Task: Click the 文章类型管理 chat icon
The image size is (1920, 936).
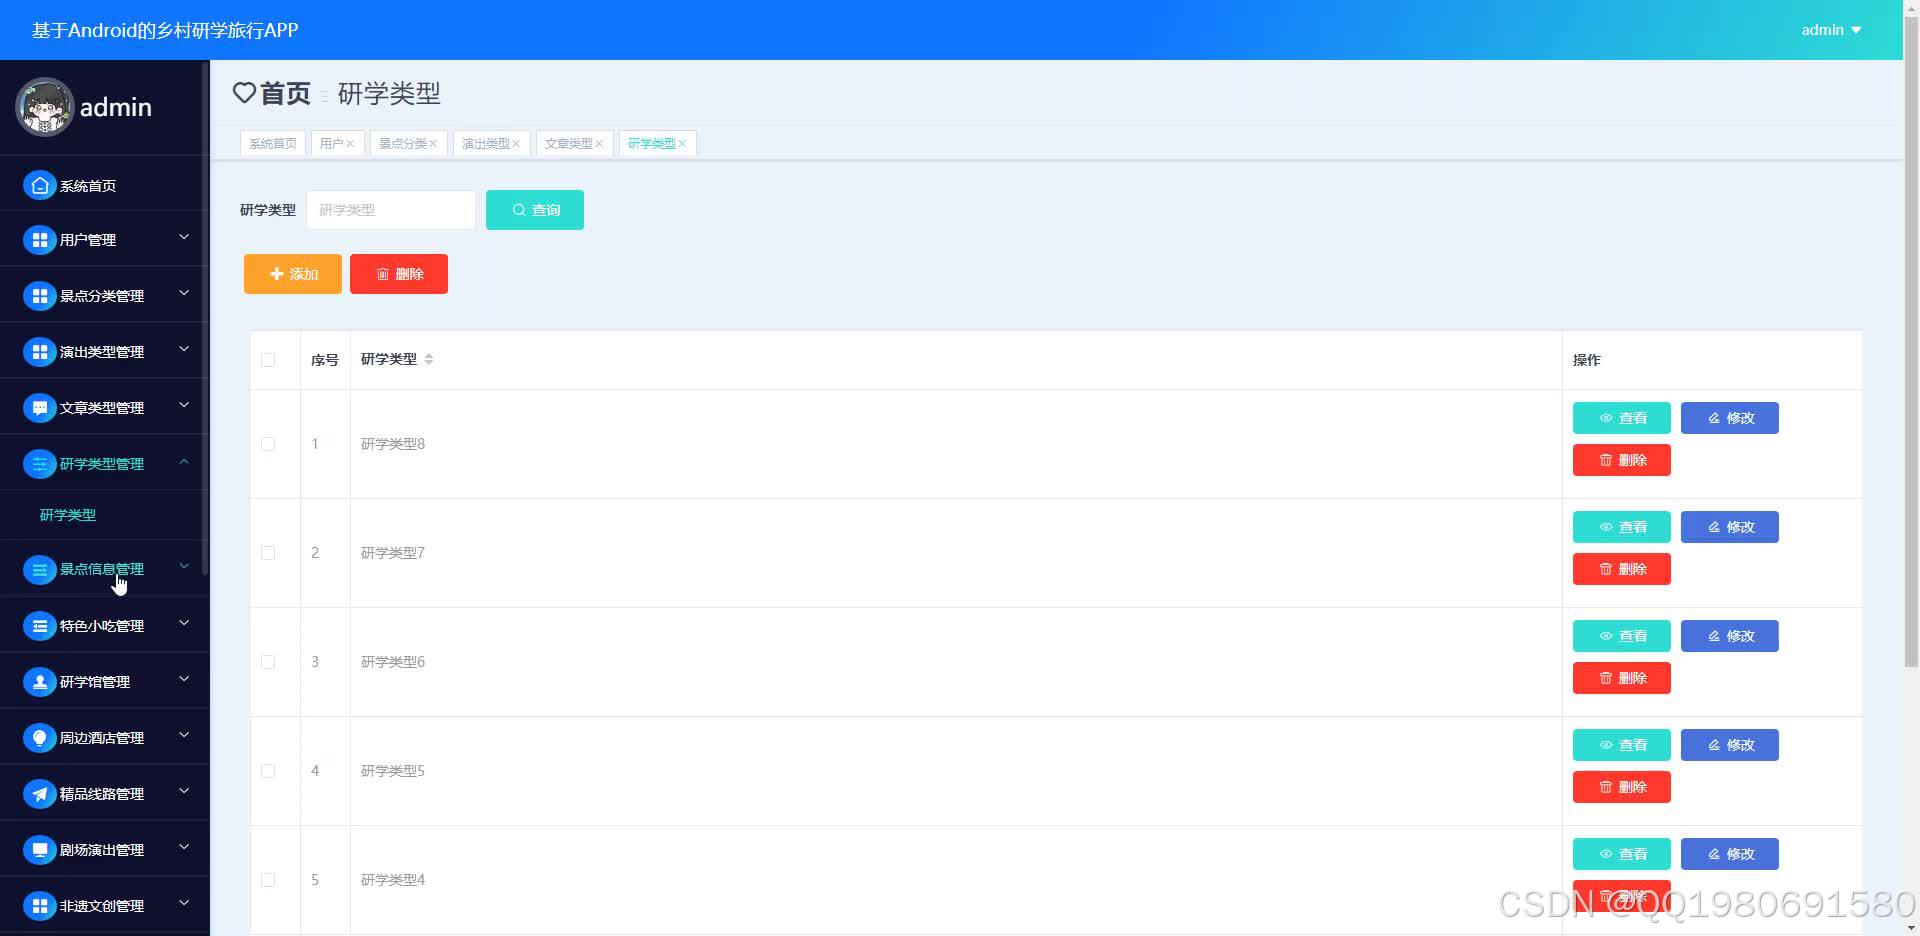Action: [39, 408]
